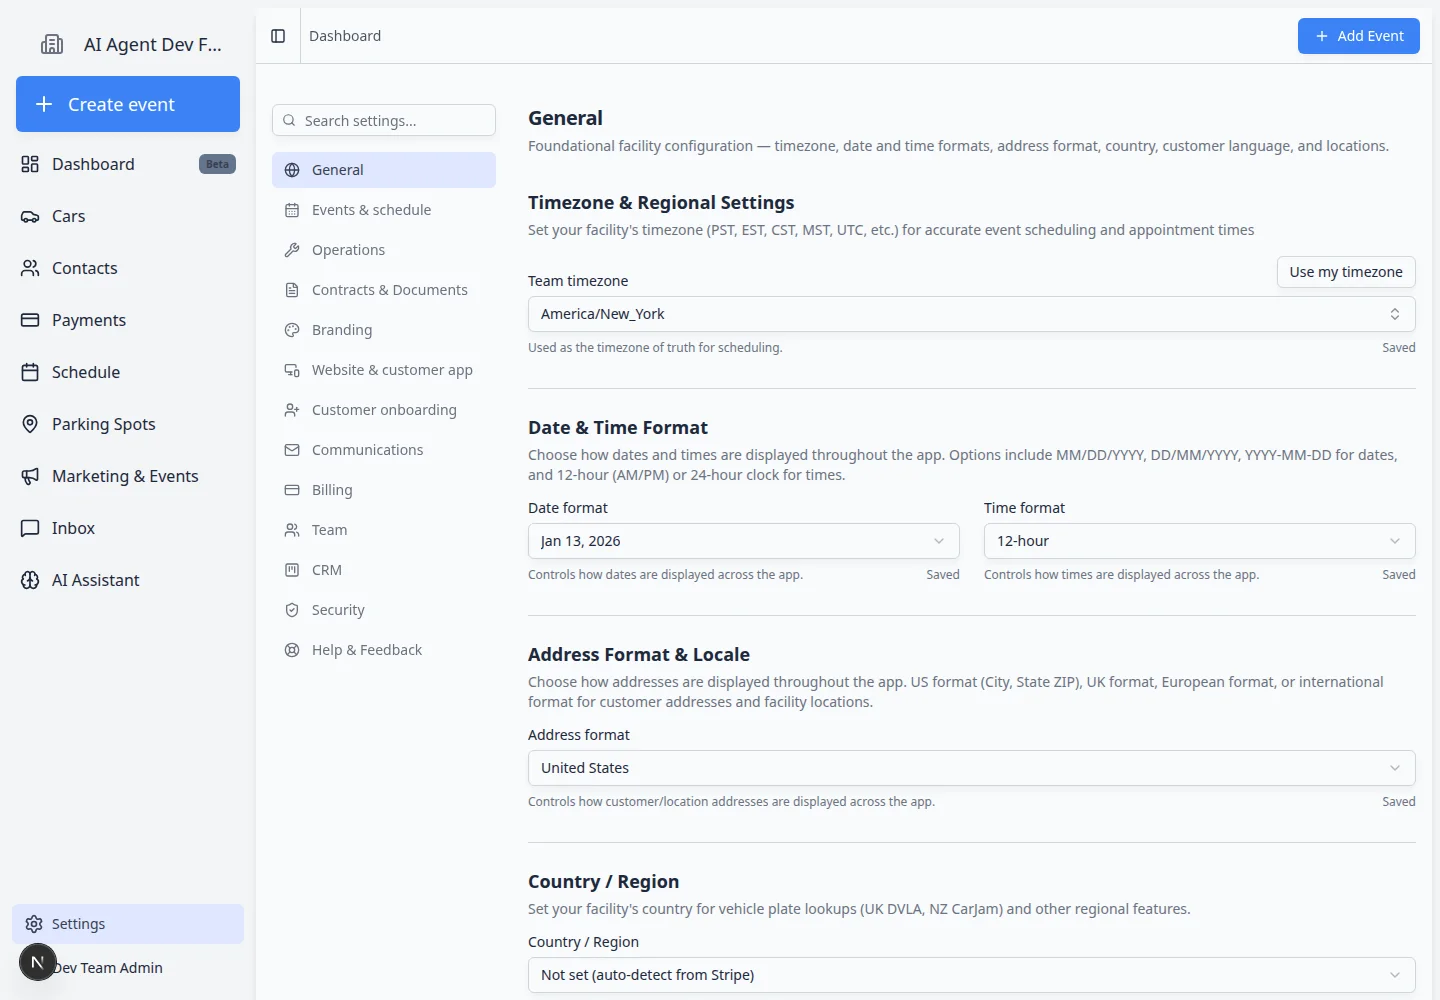Click the Contracts & Documents file icon

click(x=292, y=290)
